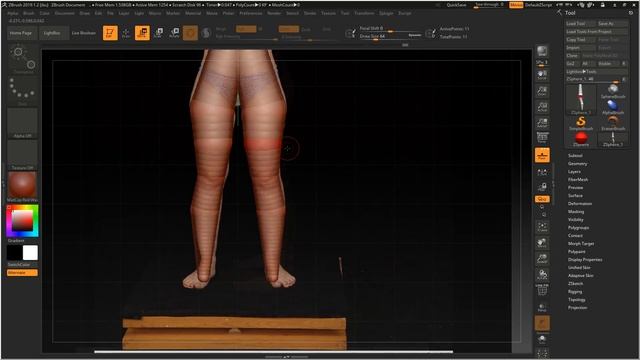The width and height of the screenshot is (640, 360).
Task: Expand the Geometry section
Action: click(x=578, y=164)
